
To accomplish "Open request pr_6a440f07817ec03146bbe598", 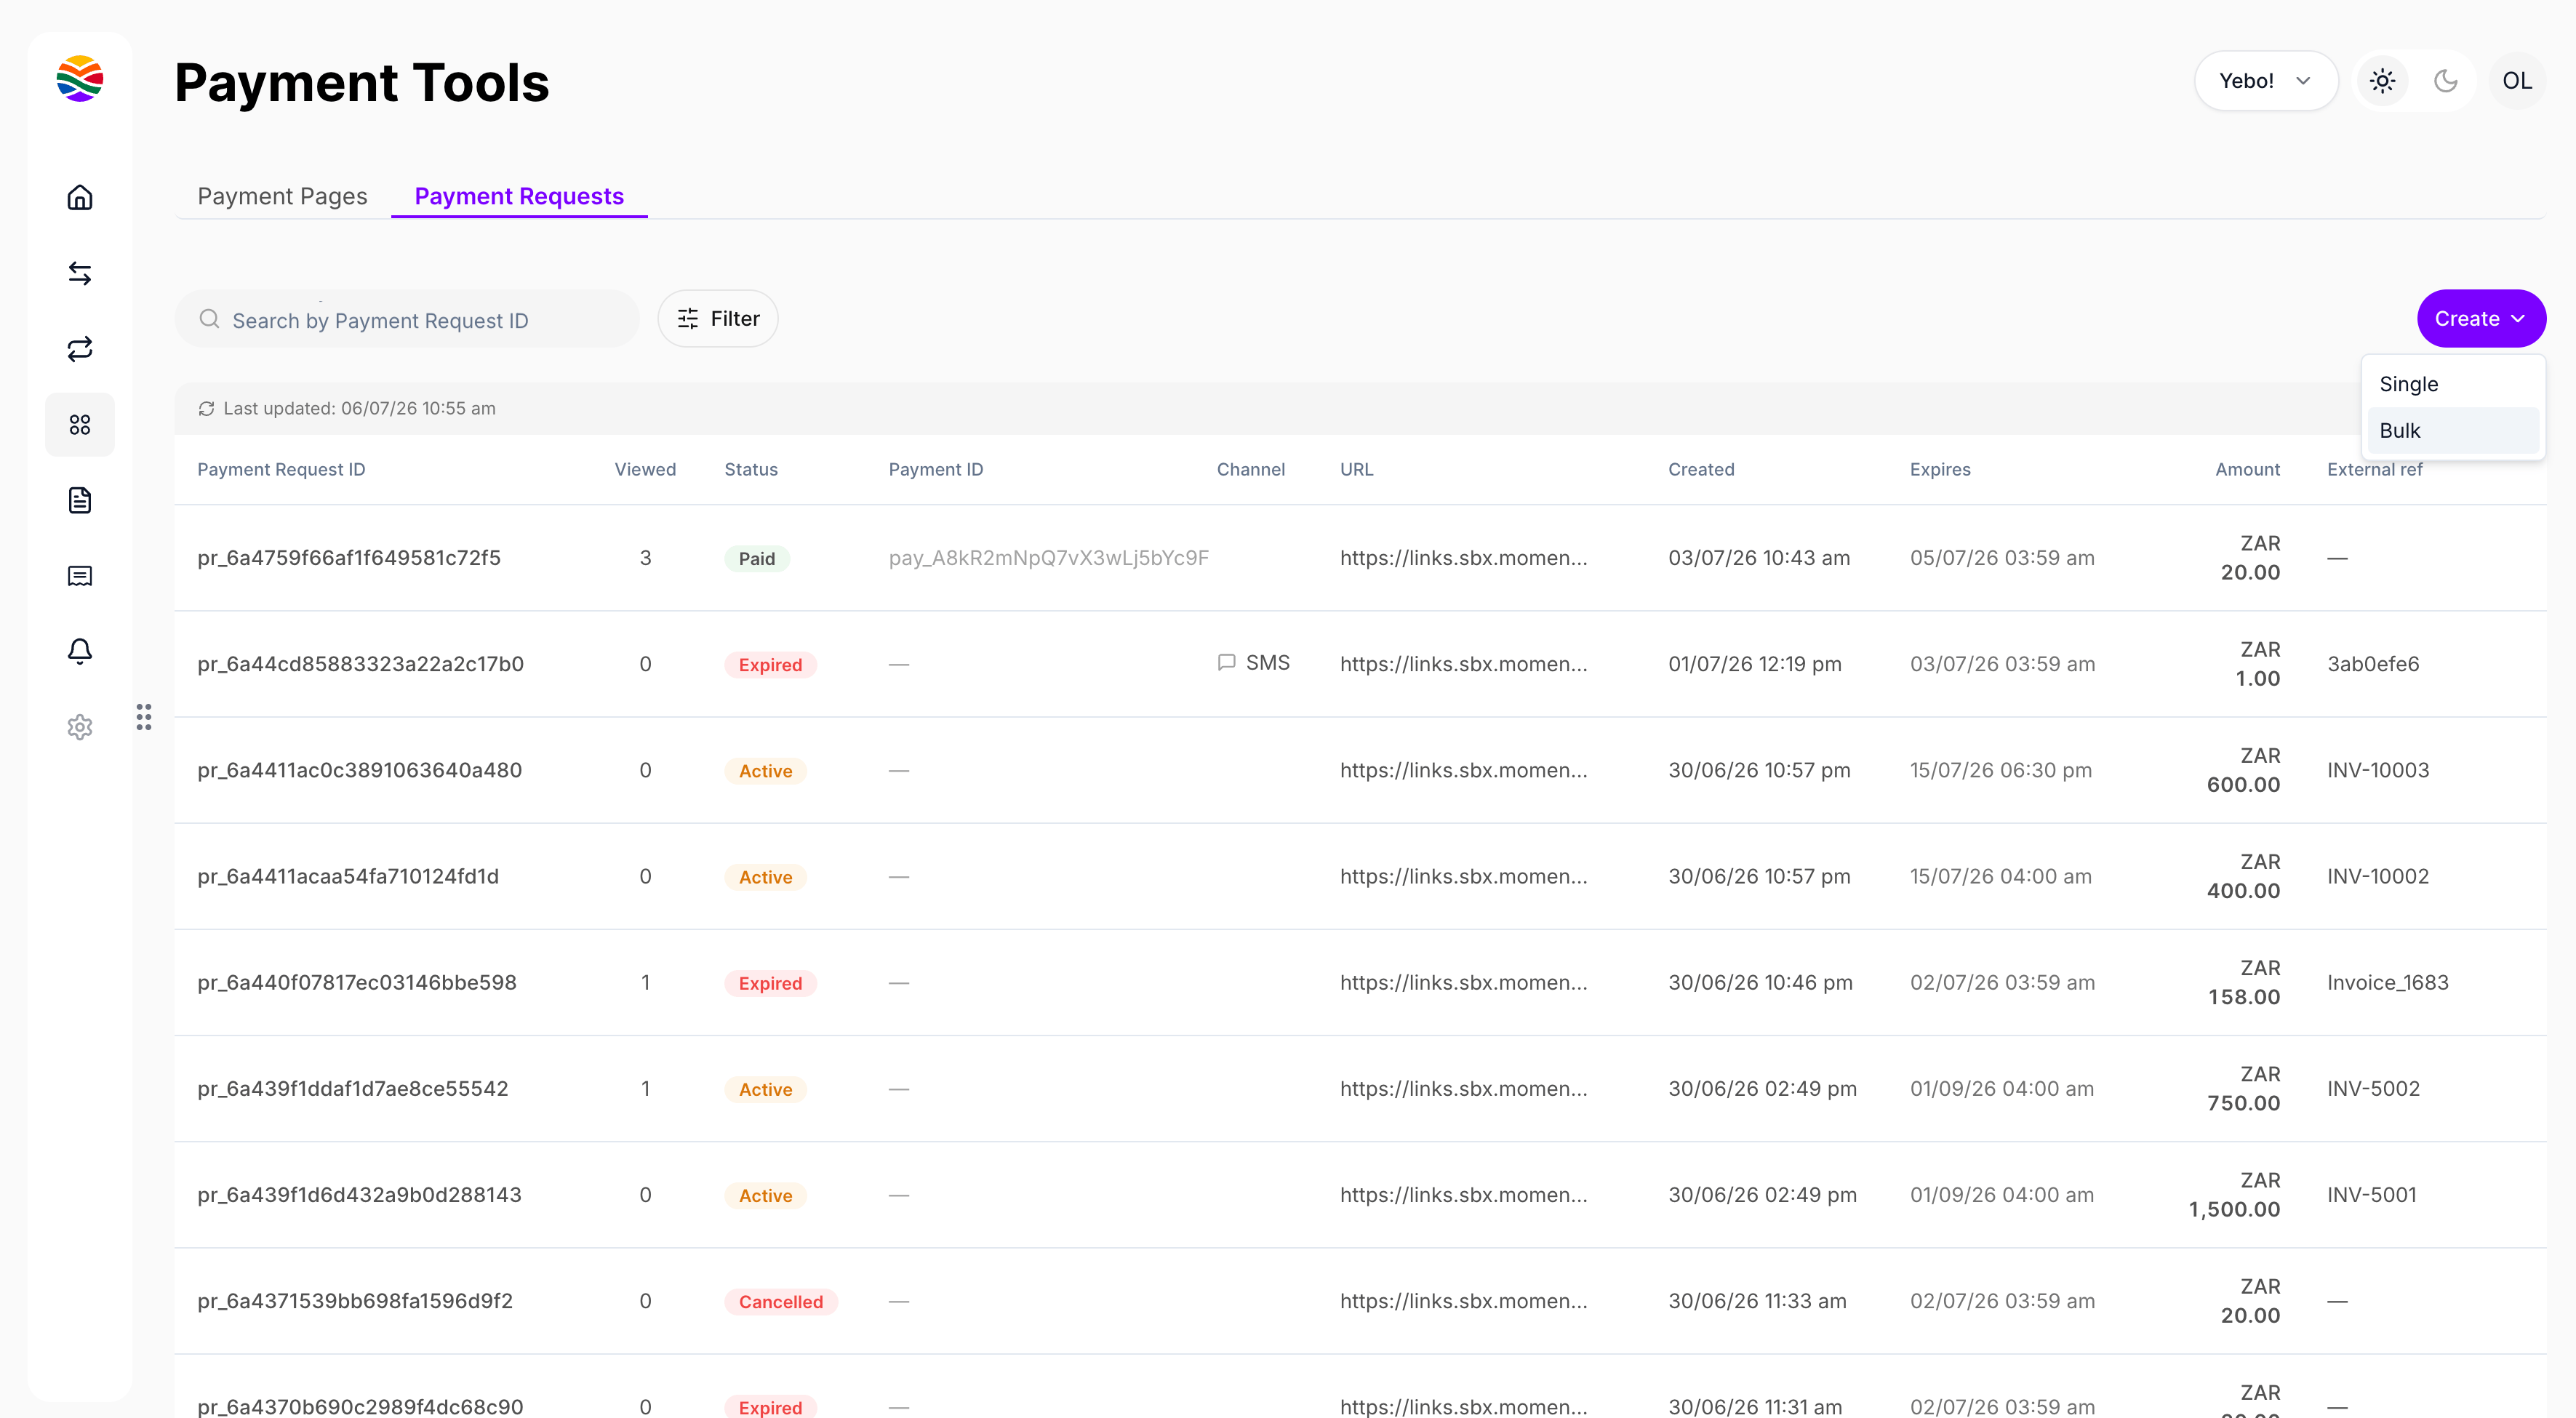I will click(357, 982).
